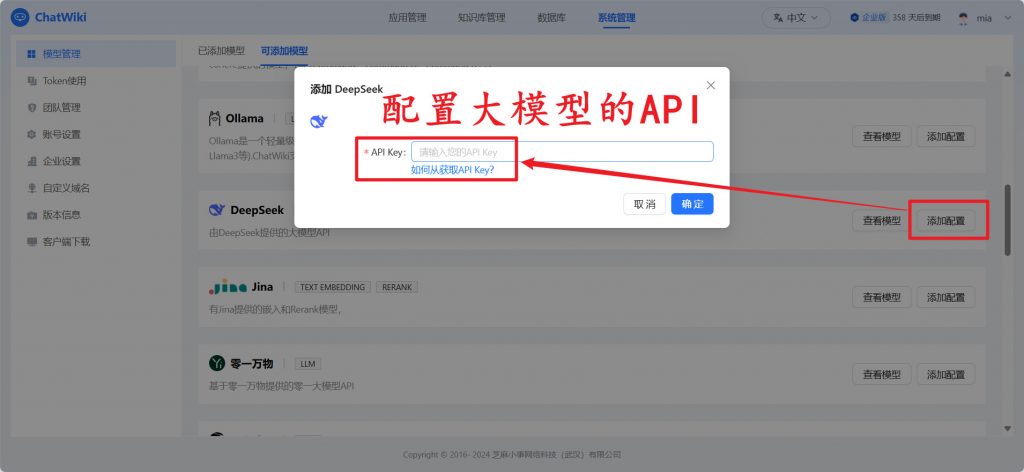Click 查看模型 for Jina
1024x472 pixels.
(x=882, y=297)
